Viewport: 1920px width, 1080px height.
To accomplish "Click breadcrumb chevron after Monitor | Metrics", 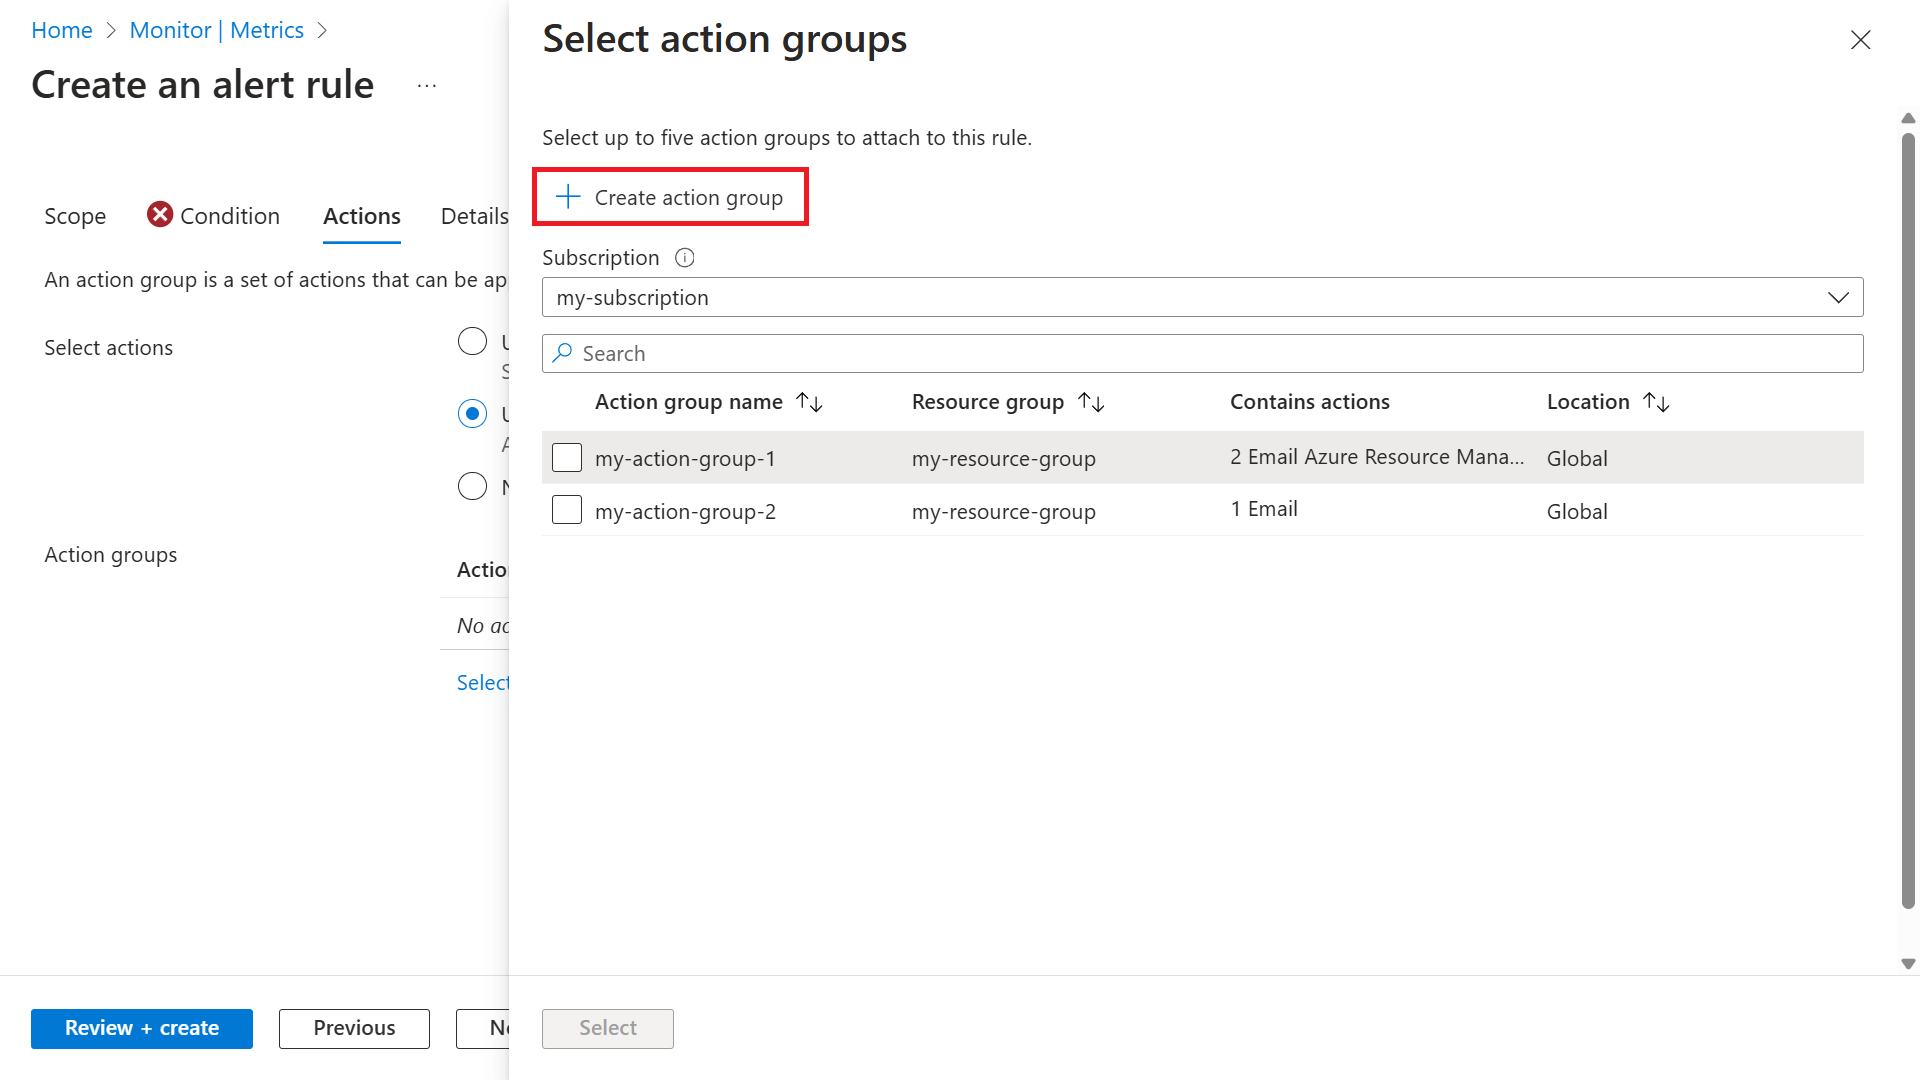I will 322,31.
